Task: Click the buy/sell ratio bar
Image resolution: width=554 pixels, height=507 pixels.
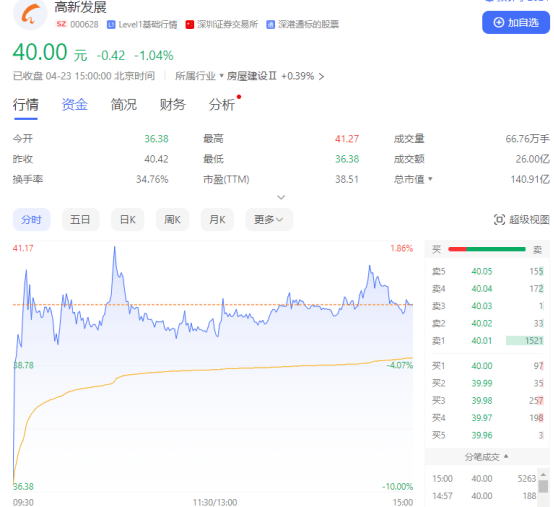Action: tap(487, 249)
